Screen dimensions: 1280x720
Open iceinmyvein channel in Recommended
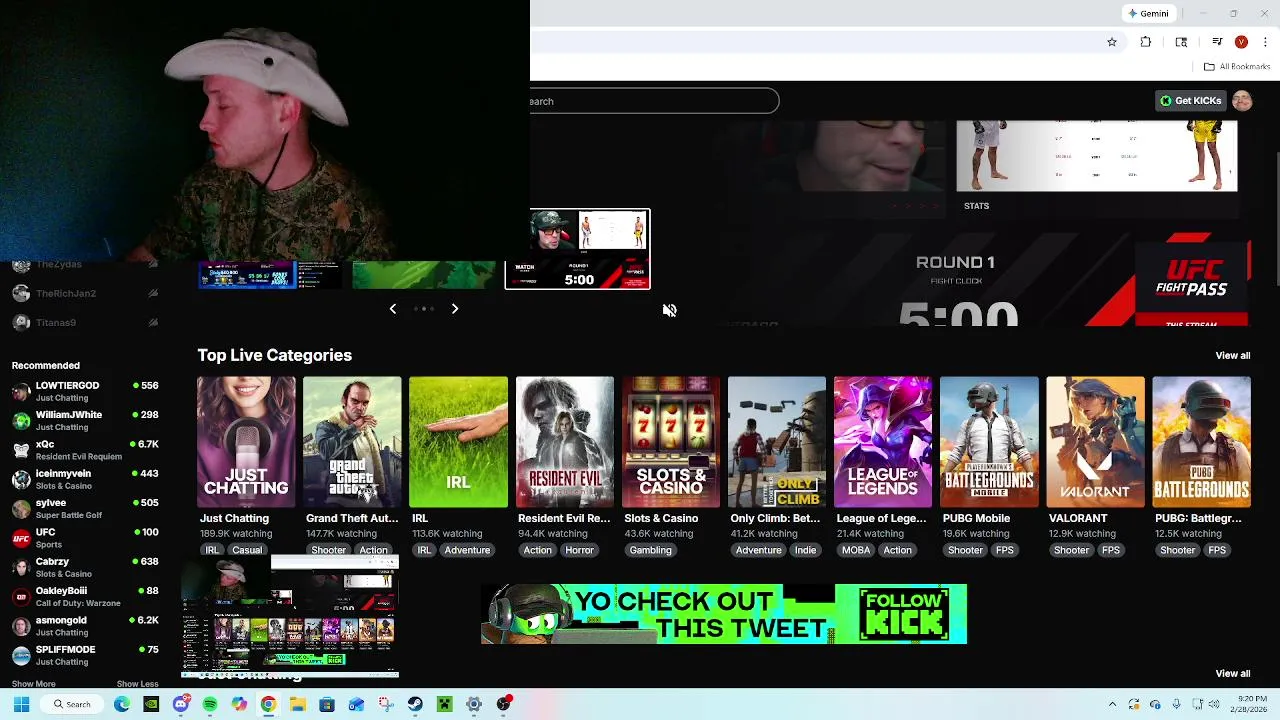pos(85,480)
